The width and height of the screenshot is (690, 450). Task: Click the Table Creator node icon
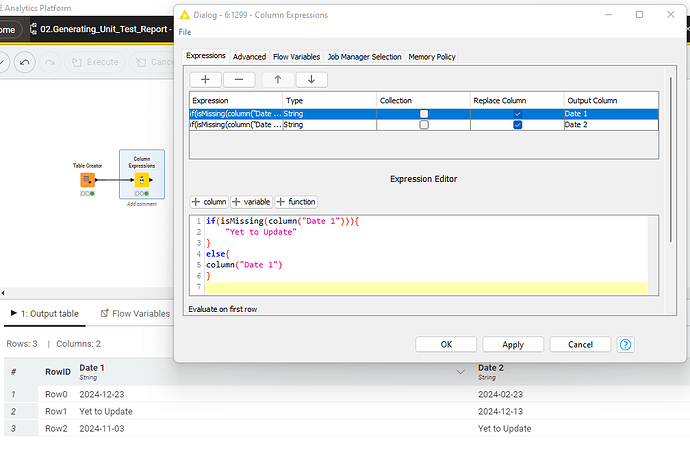pyautogui.click(x=88, y=179)
